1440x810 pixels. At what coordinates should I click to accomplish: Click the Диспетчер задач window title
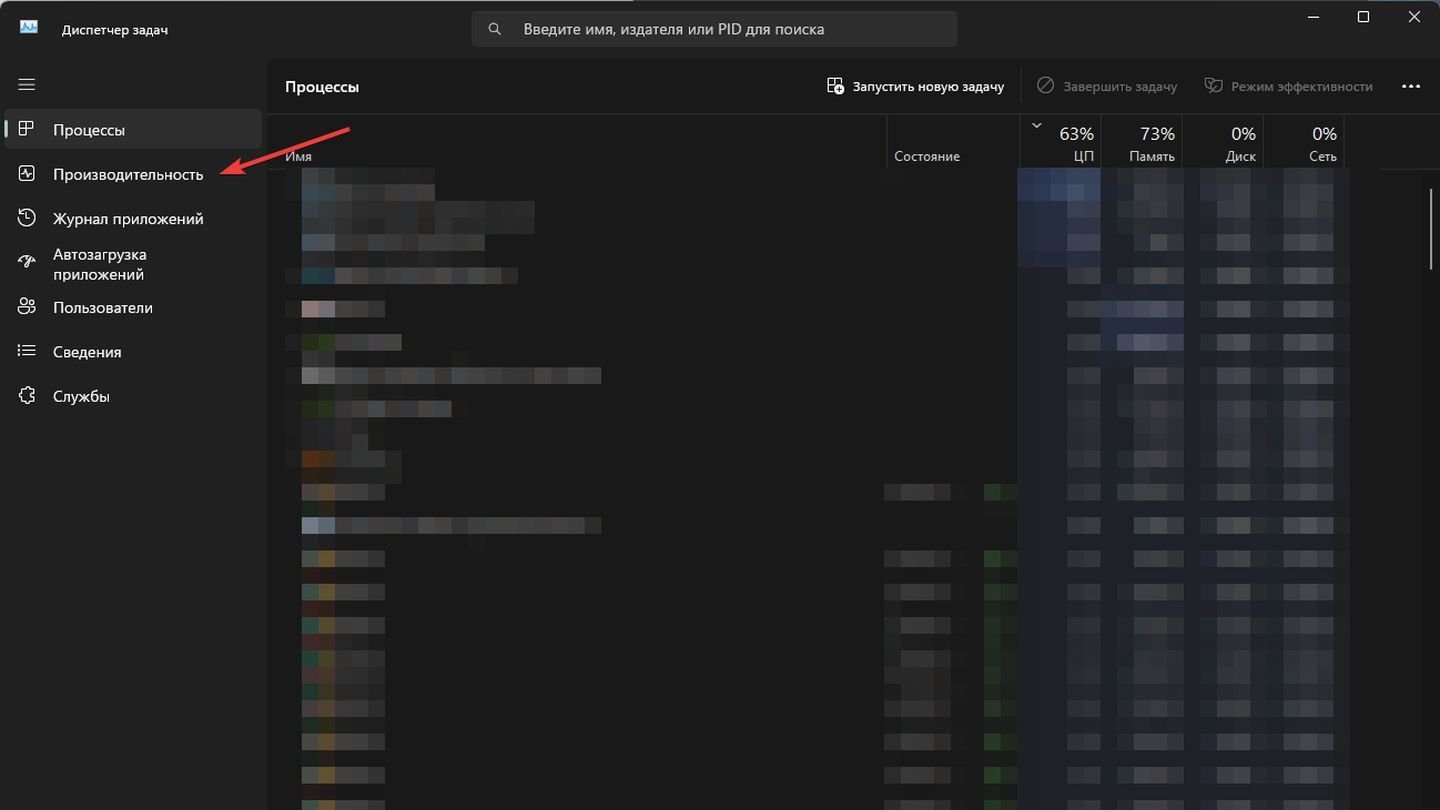tap(115, 30)
